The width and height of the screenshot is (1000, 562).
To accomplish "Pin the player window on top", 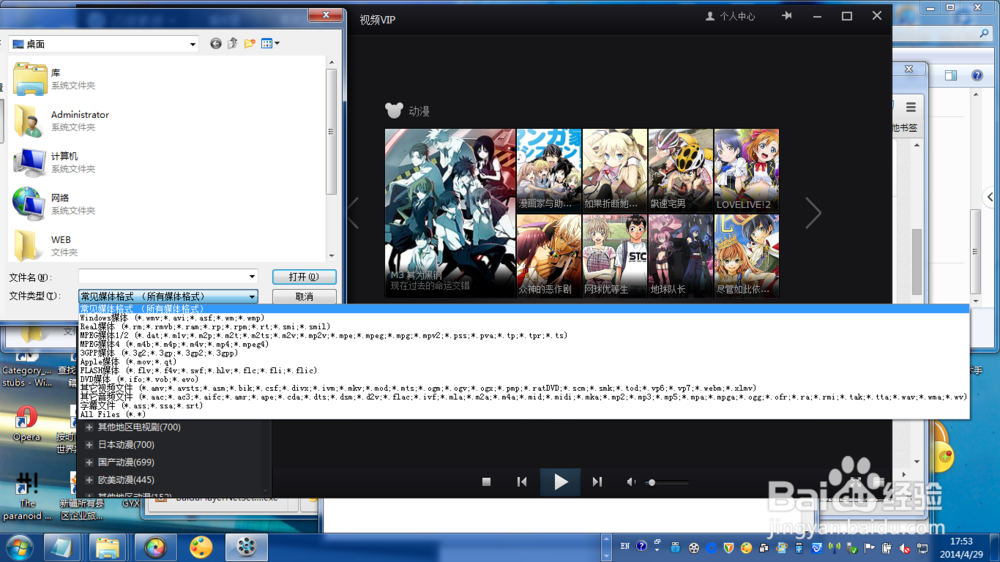I will coord(787,16).
